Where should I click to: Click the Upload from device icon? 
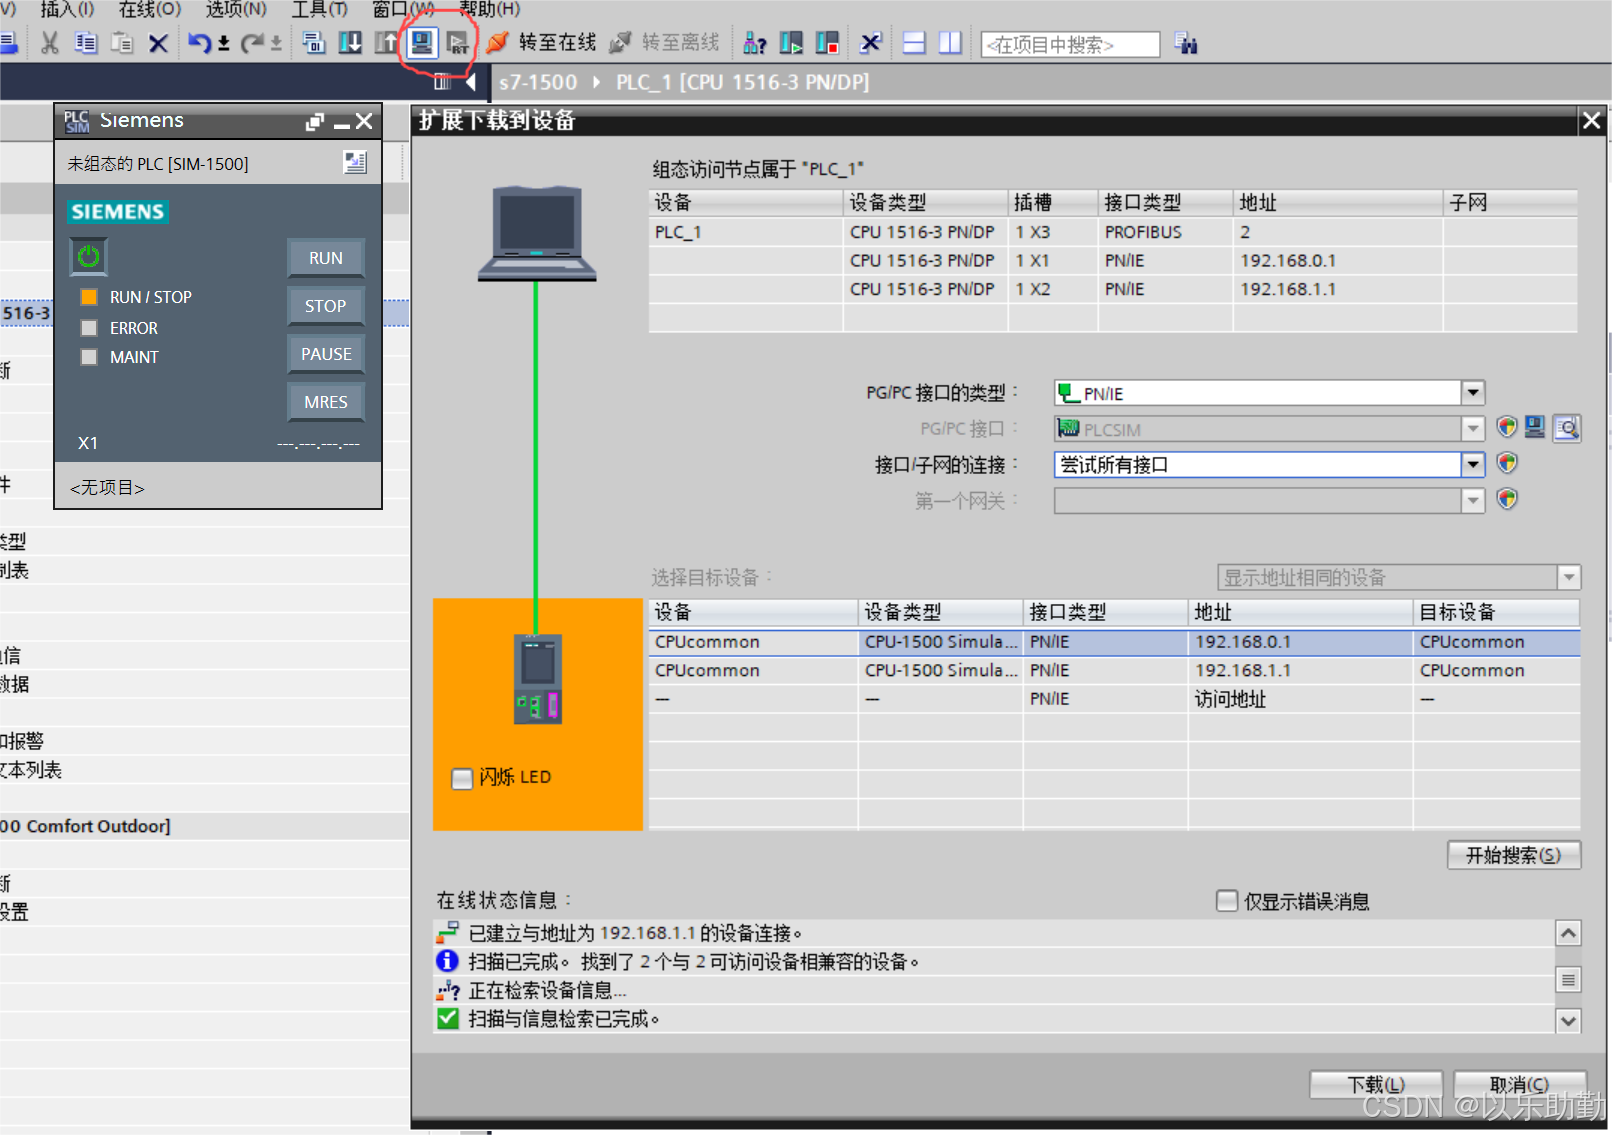[386, 43]
